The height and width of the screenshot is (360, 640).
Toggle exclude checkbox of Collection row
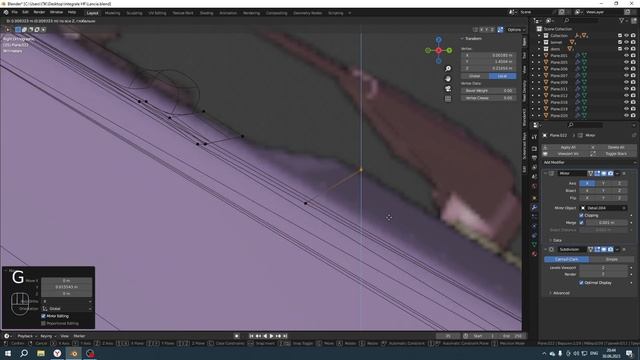tap(620, 36)
